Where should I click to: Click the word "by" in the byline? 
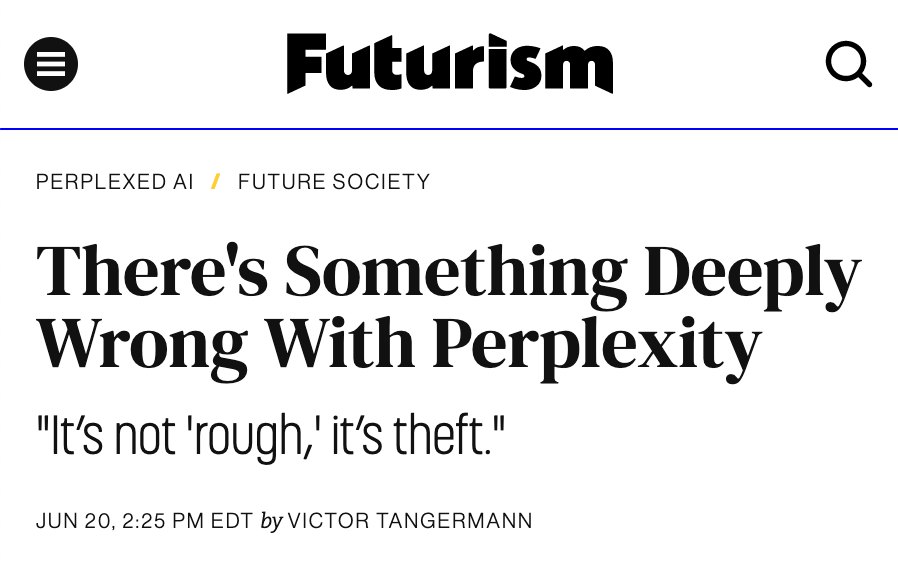coord(271,521)
